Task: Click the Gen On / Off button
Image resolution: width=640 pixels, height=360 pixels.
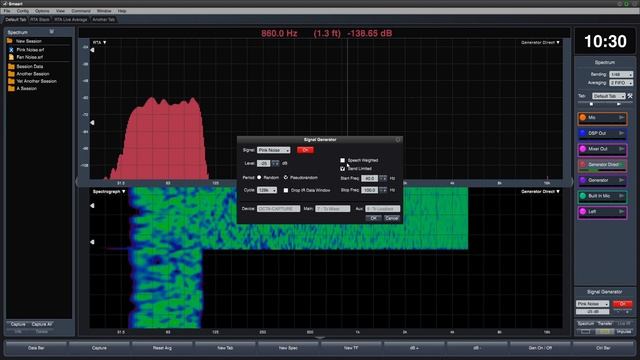Action: coord(540,348)
